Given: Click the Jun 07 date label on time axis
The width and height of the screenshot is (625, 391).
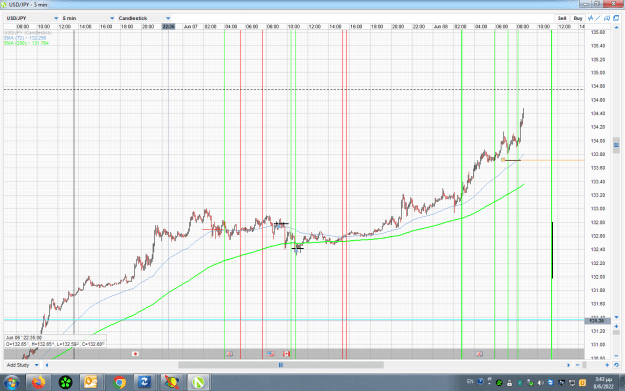Looking at the screenshot, I should tap(191, 27).
